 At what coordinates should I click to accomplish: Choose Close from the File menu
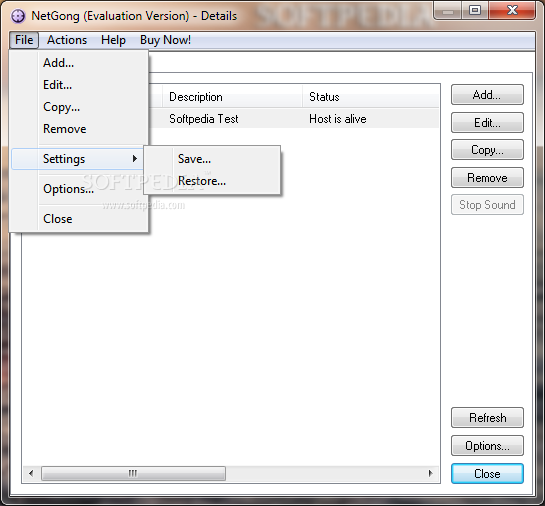pos(79,219)
